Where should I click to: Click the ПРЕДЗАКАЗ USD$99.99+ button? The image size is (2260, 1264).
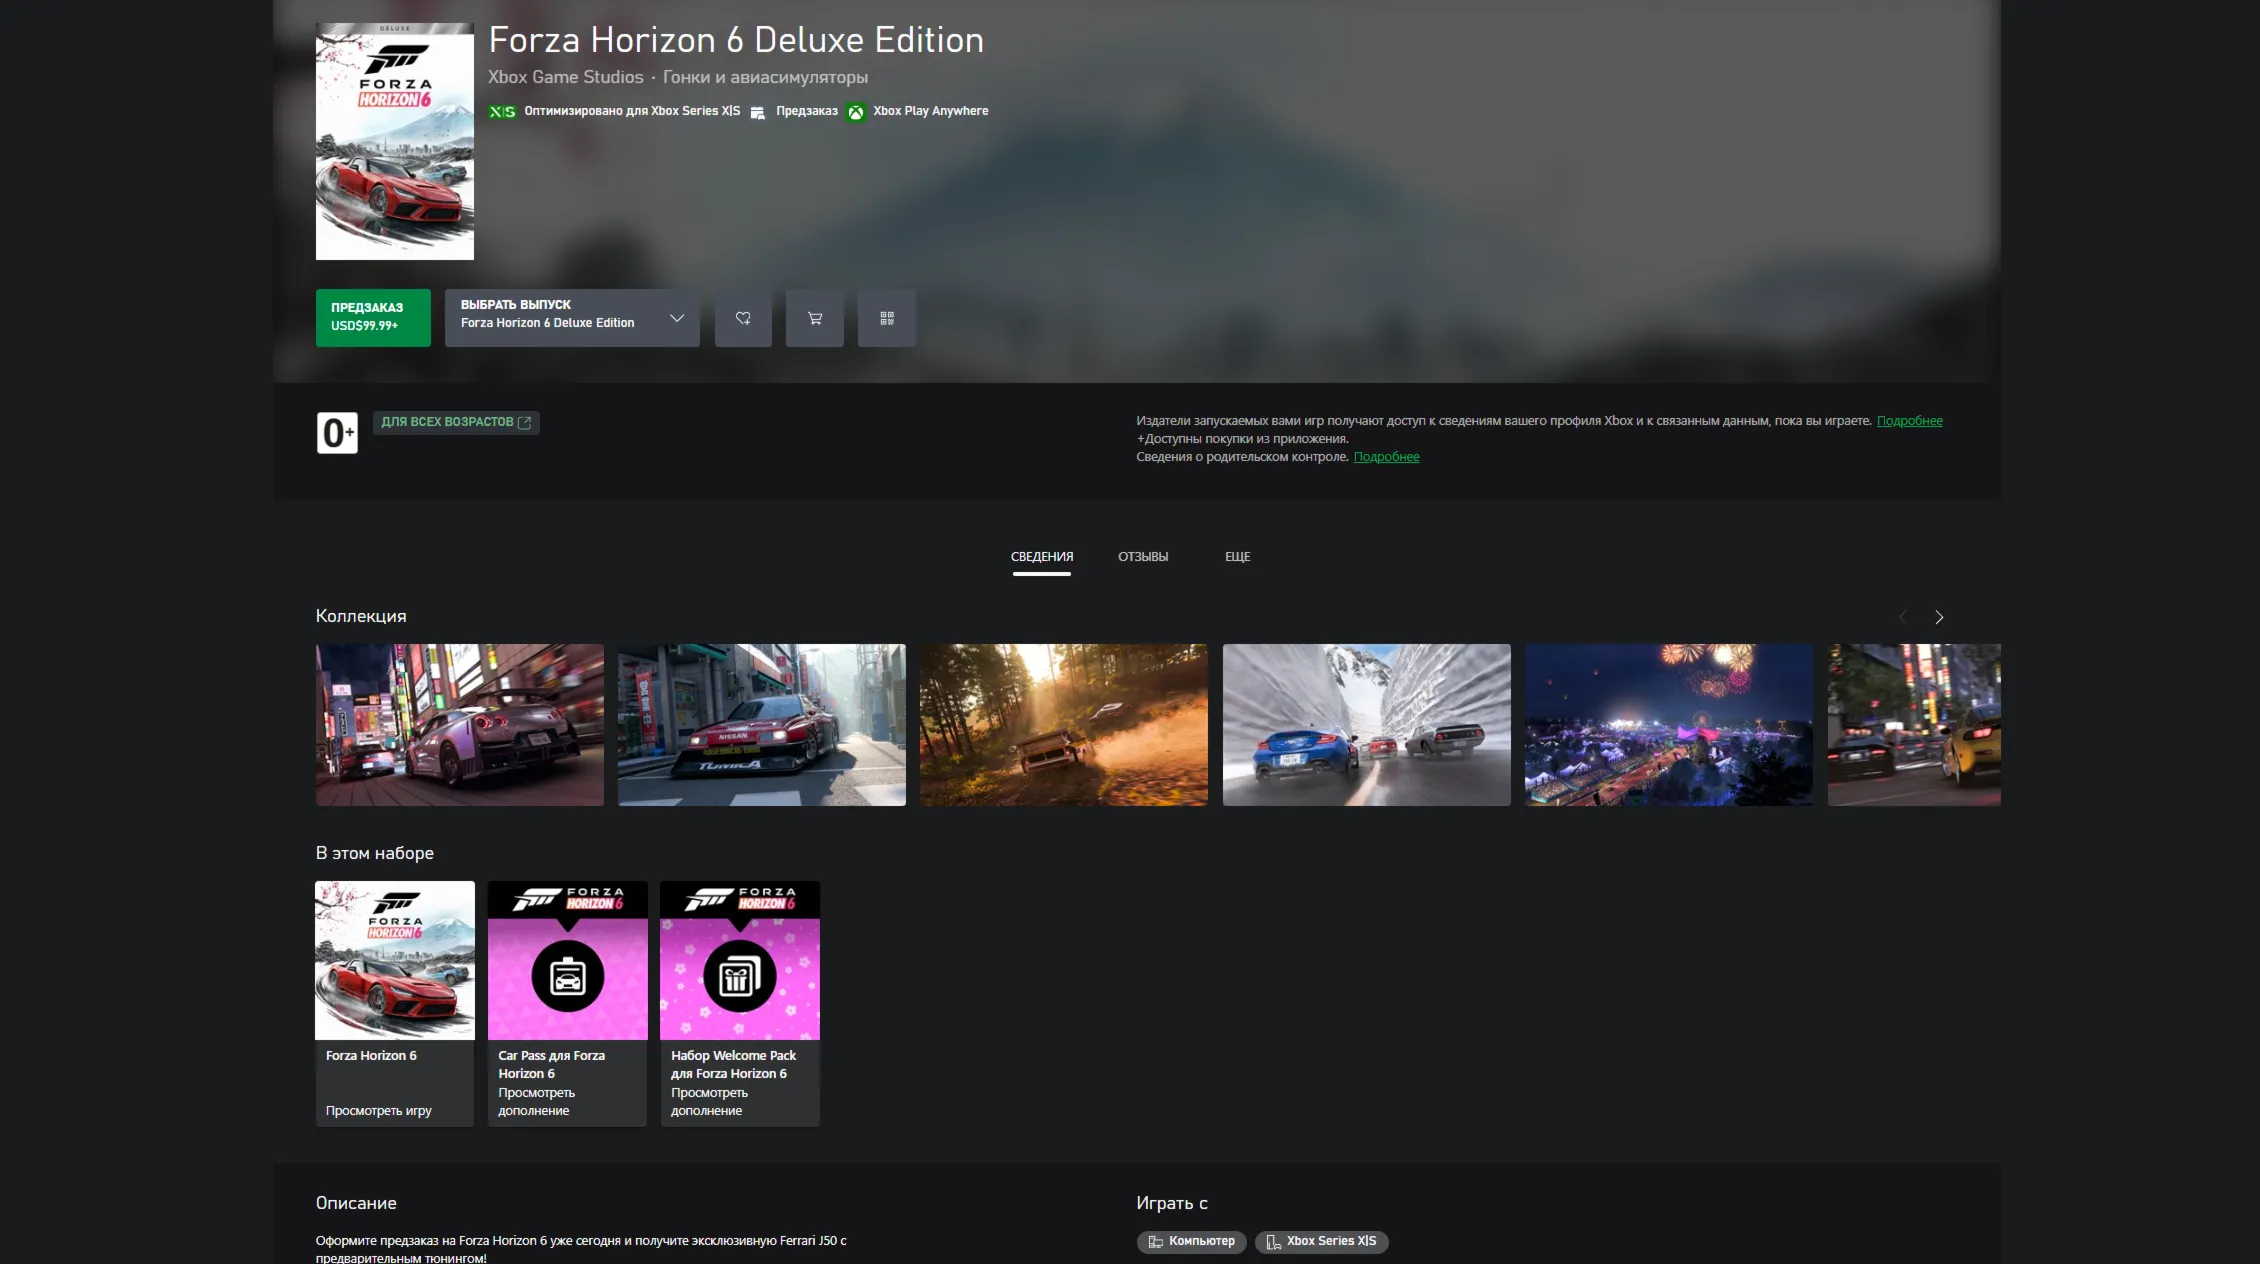(x=373, y=318)
